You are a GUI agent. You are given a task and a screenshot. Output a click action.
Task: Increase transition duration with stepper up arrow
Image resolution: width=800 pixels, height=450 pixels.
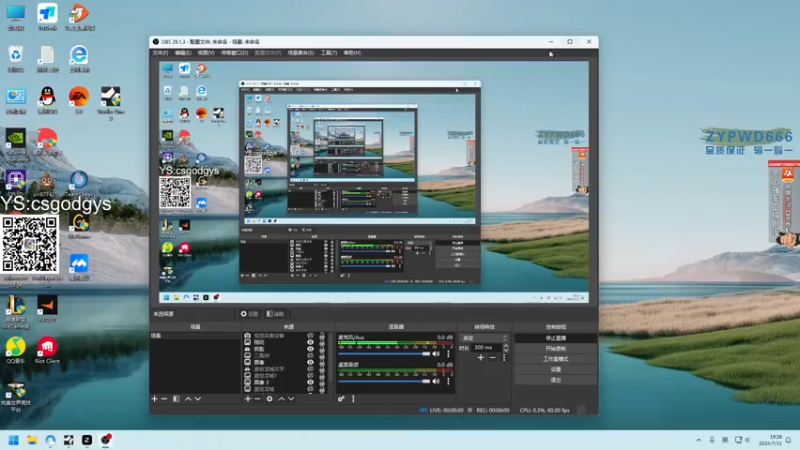(506, 345)
